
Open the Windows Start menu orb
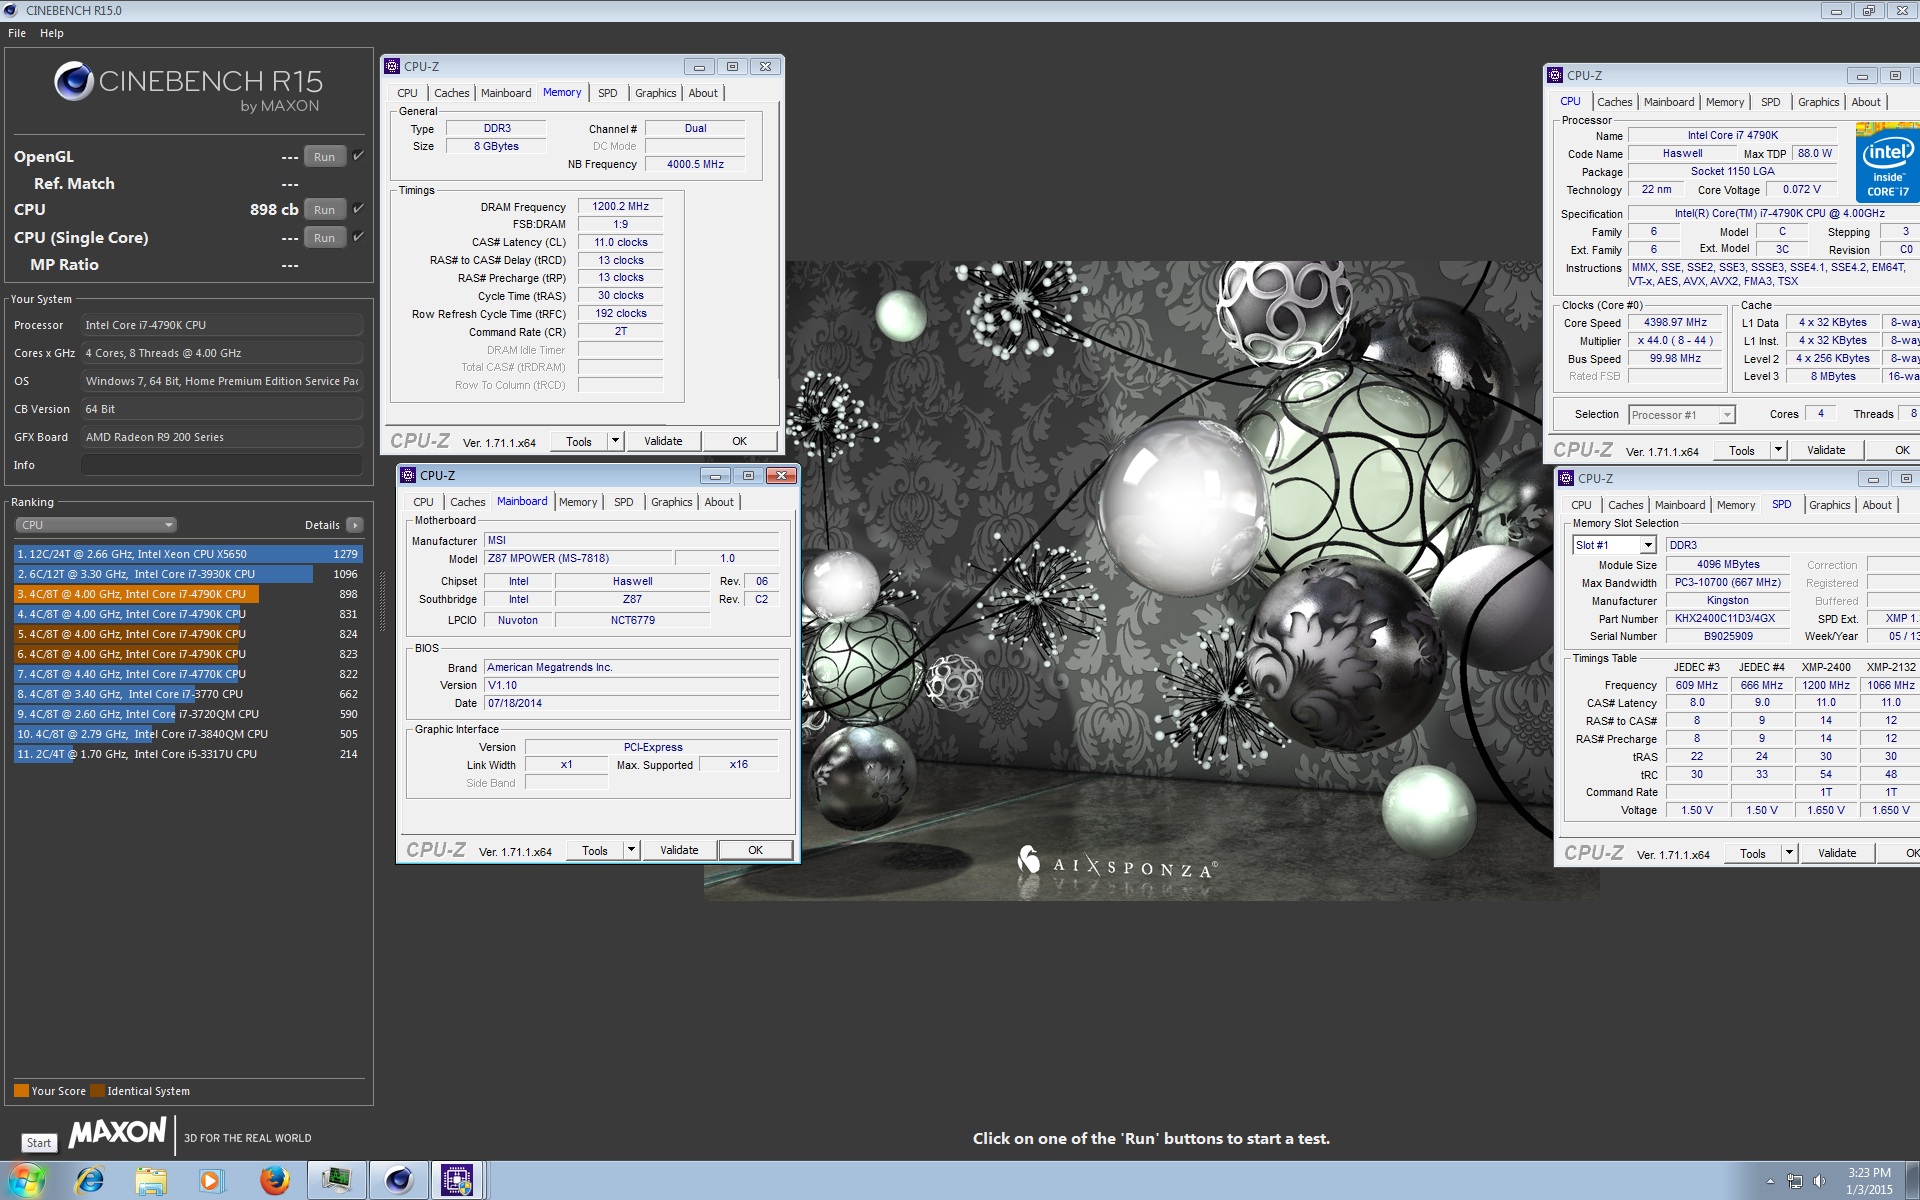tap(25, 1181)
